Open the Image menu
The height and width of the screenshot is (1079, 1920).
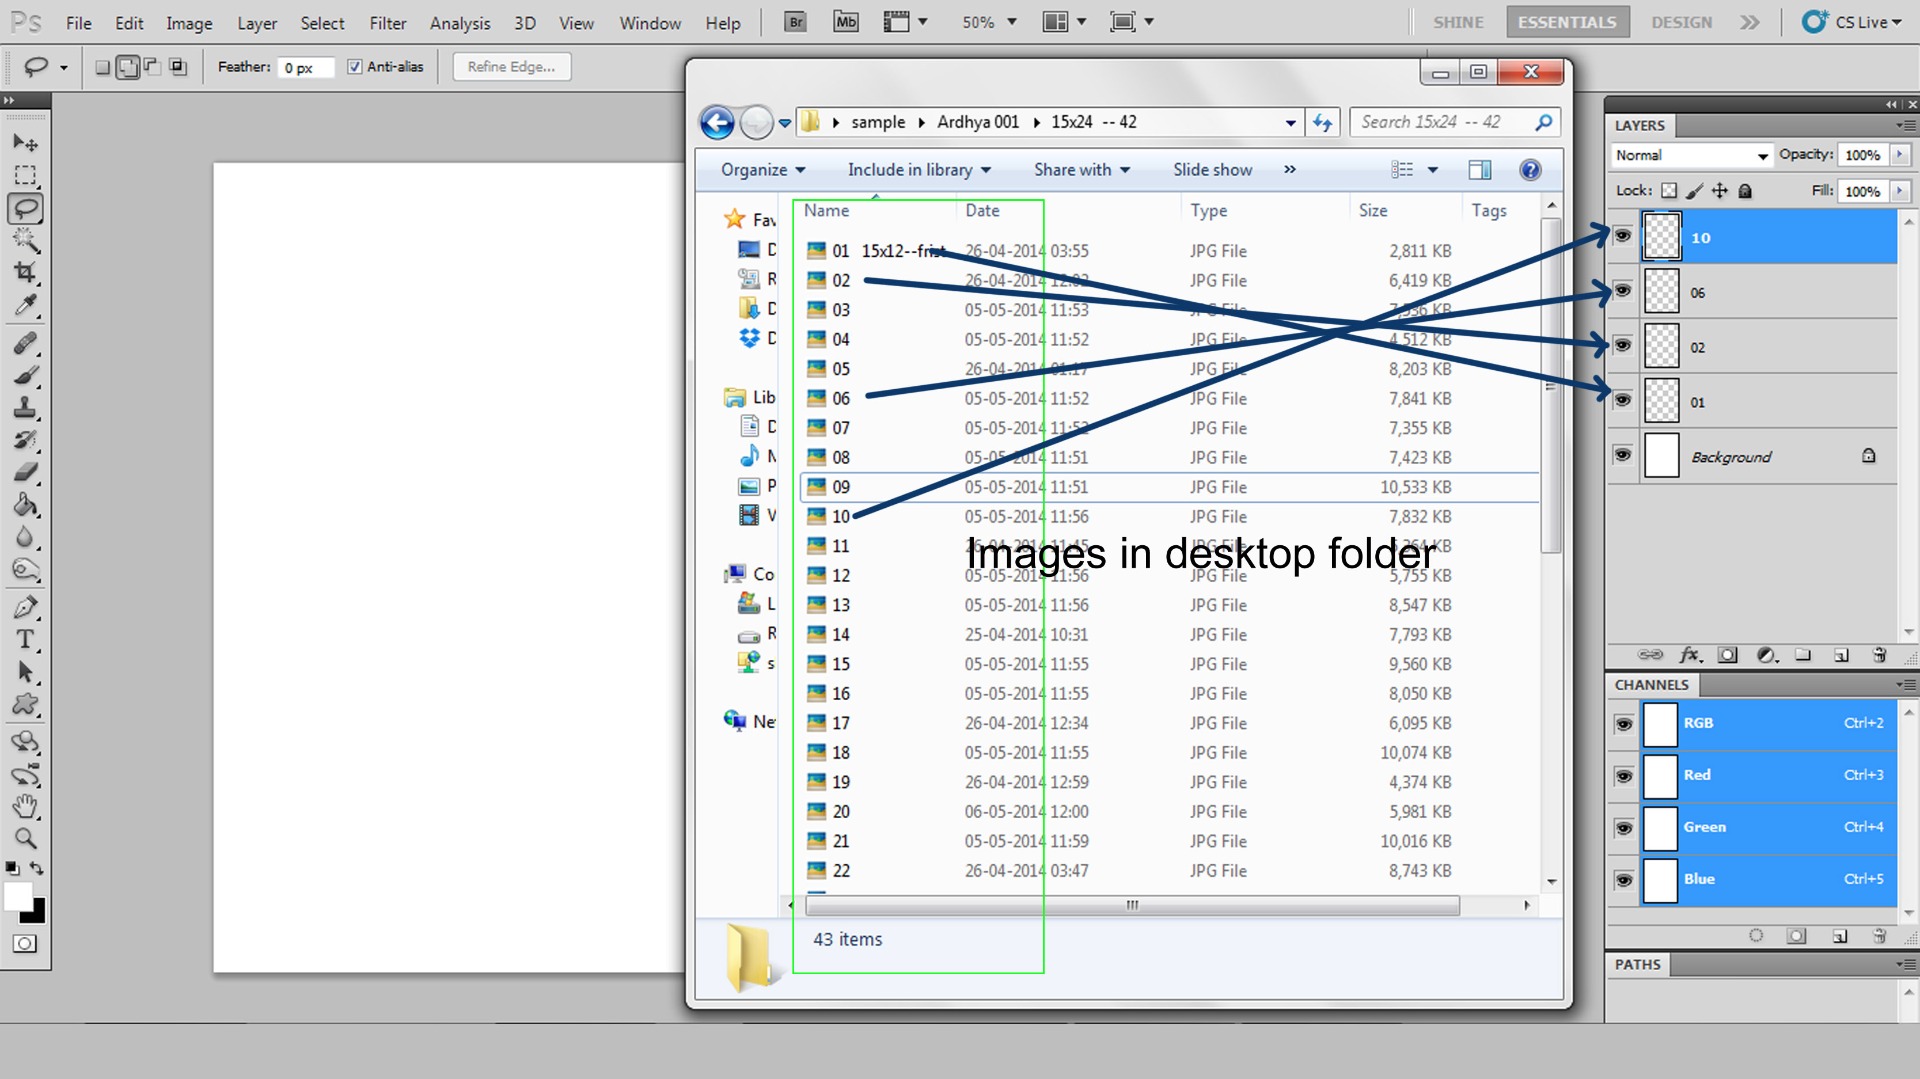189,23
